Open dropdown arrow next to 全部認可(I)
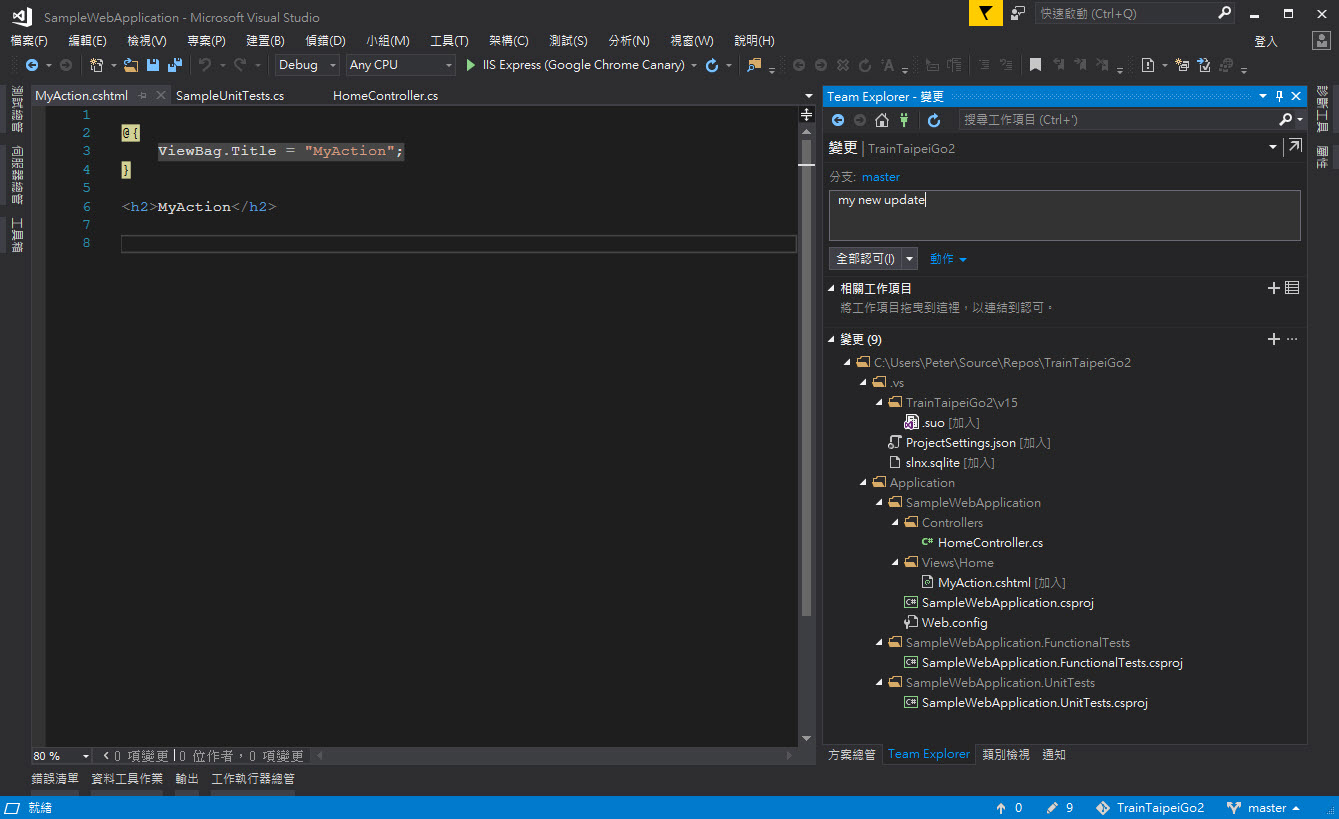 910,259
